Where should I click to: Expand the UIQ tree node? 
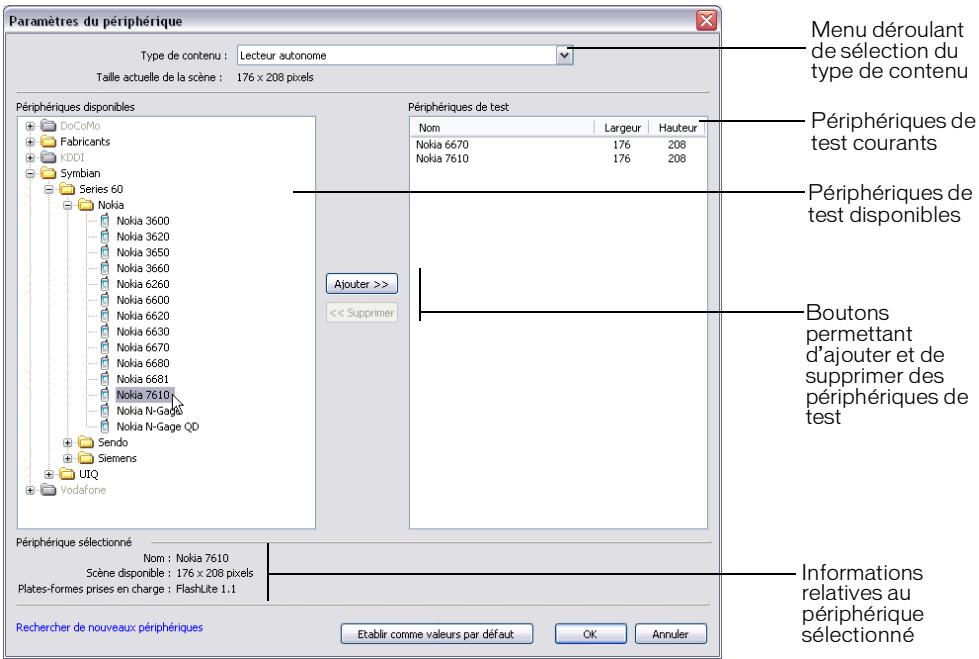[49, 474]
